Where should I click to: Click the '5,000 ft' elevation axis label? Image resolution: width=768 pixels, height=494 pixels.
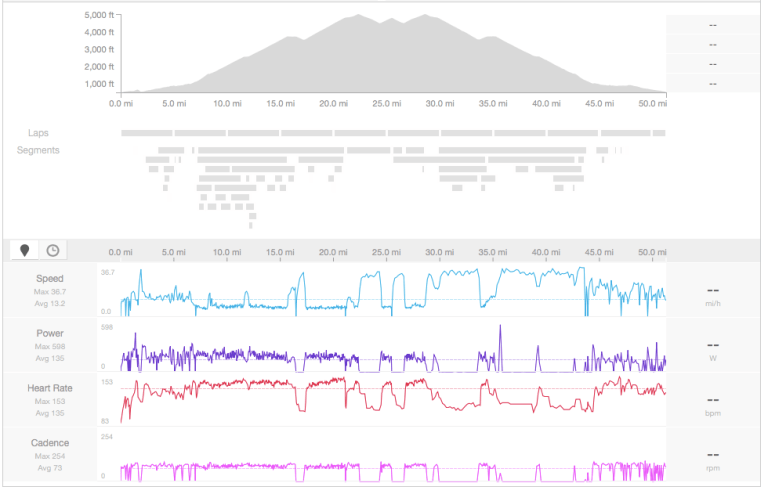point(99,15)
